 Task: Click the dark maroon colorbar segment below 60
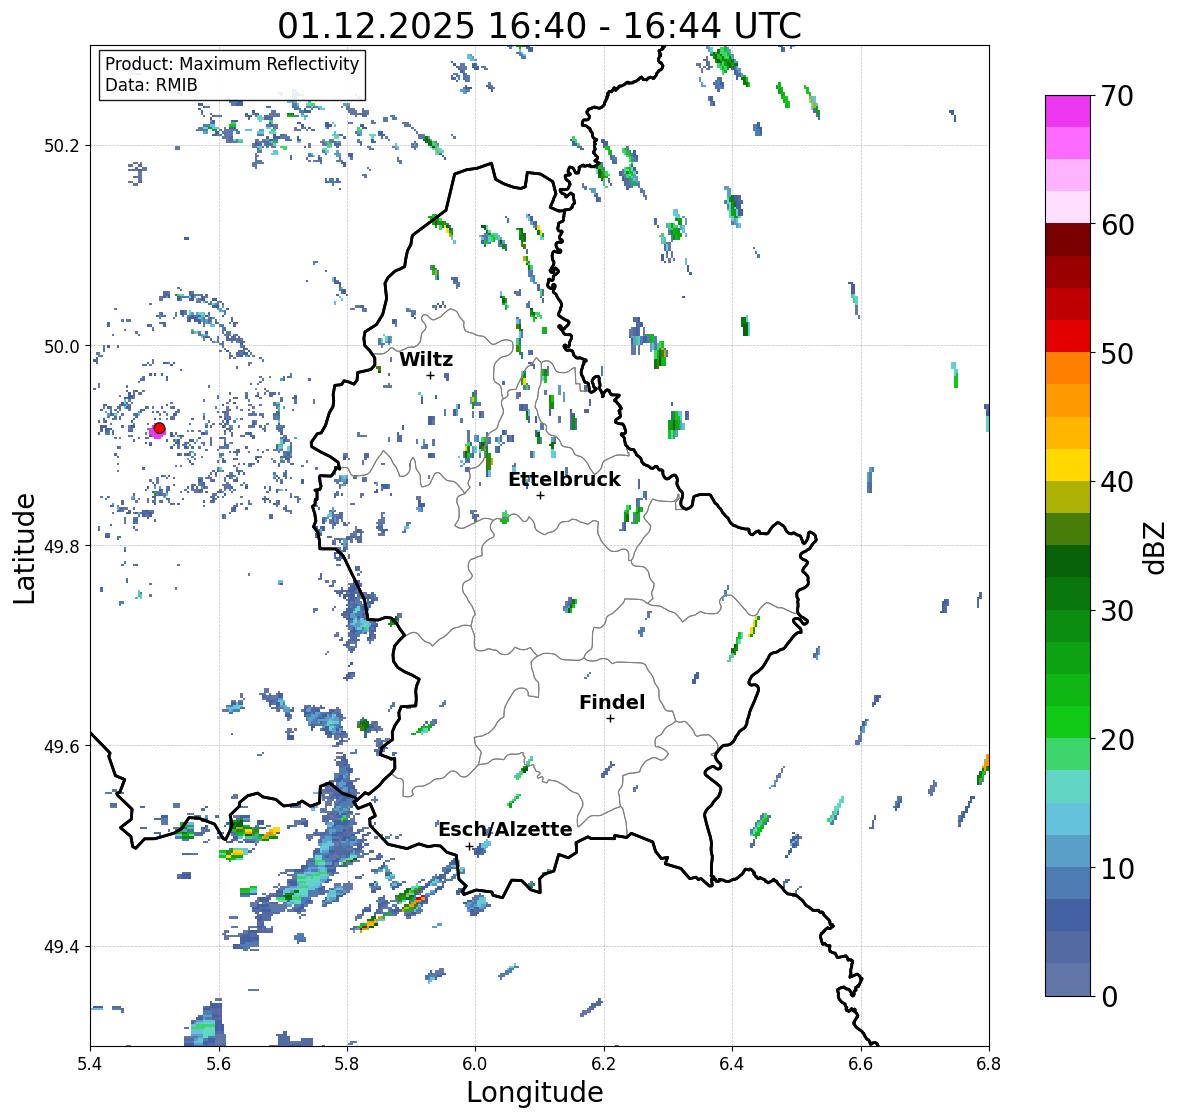[1068, 240]
